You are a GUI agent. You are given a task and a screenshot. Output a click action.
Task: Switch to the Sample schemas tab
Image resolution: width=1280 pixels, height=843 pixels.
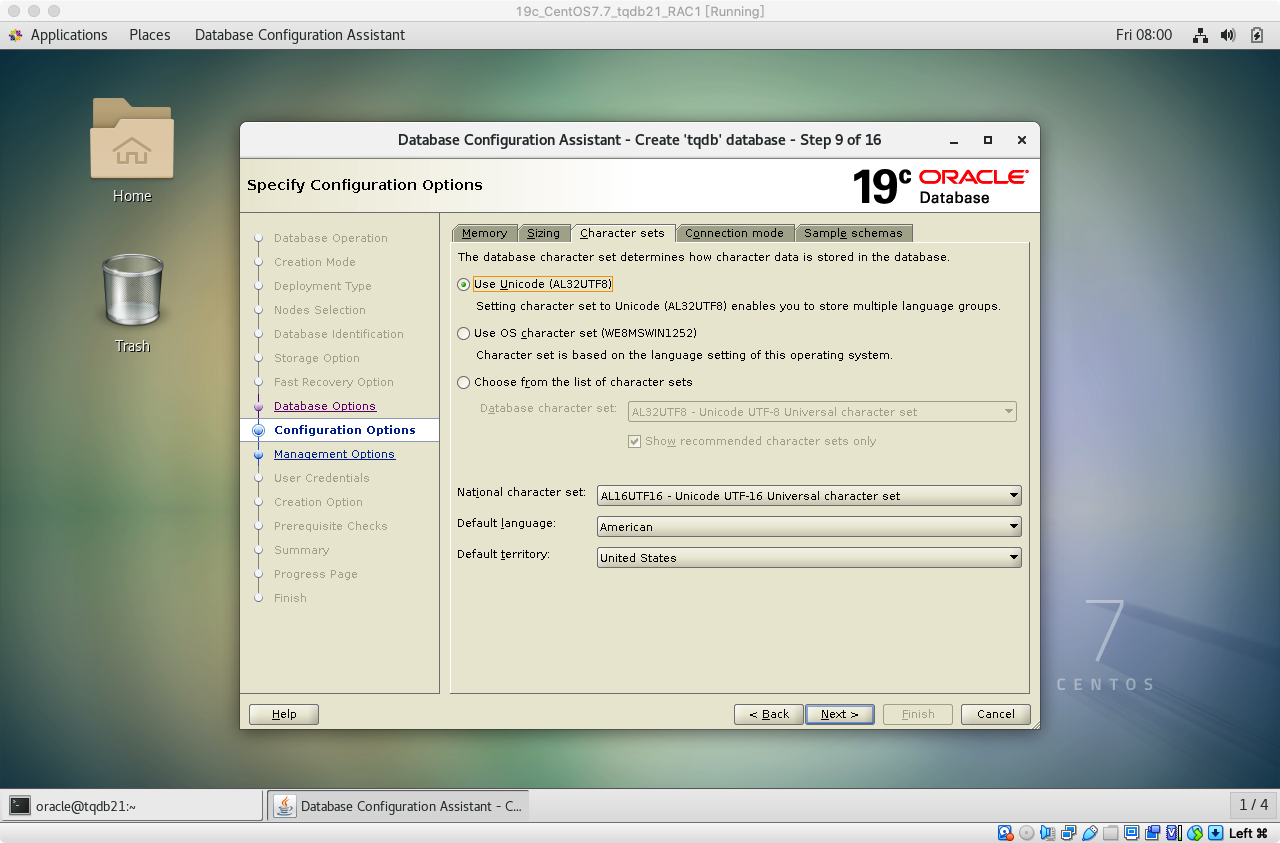click(853, 233)
